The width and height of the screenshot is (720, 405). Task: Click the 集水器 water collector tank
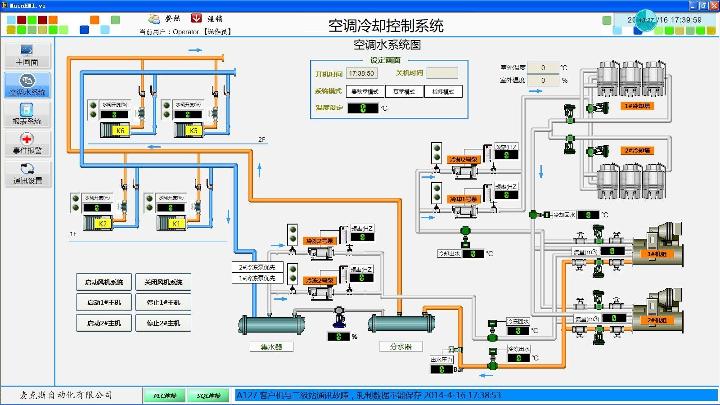point(268,324)
